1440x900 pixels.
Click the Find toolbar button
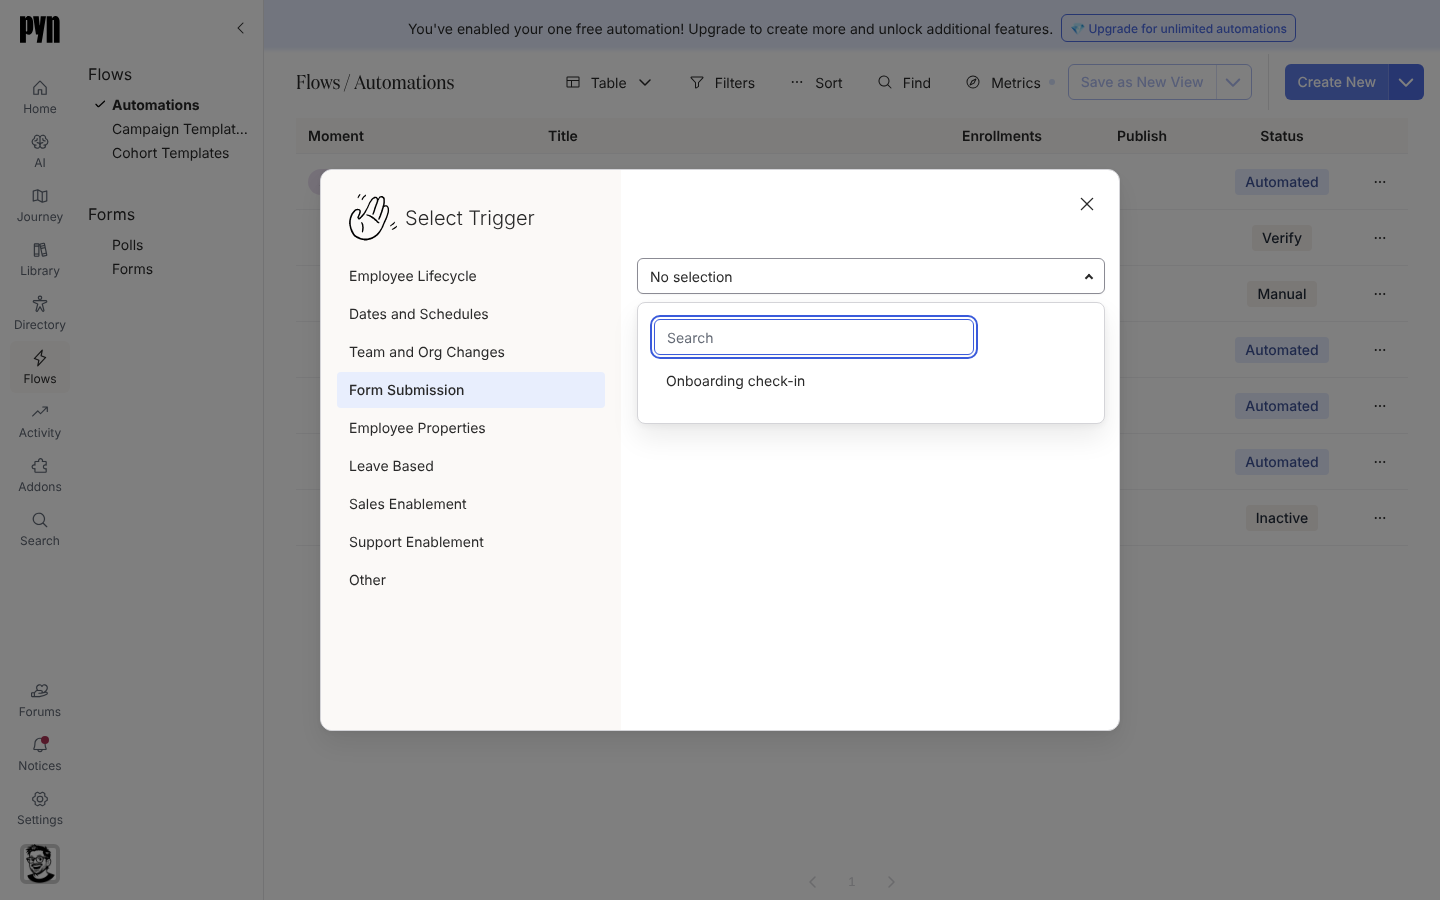pos(904,82)
